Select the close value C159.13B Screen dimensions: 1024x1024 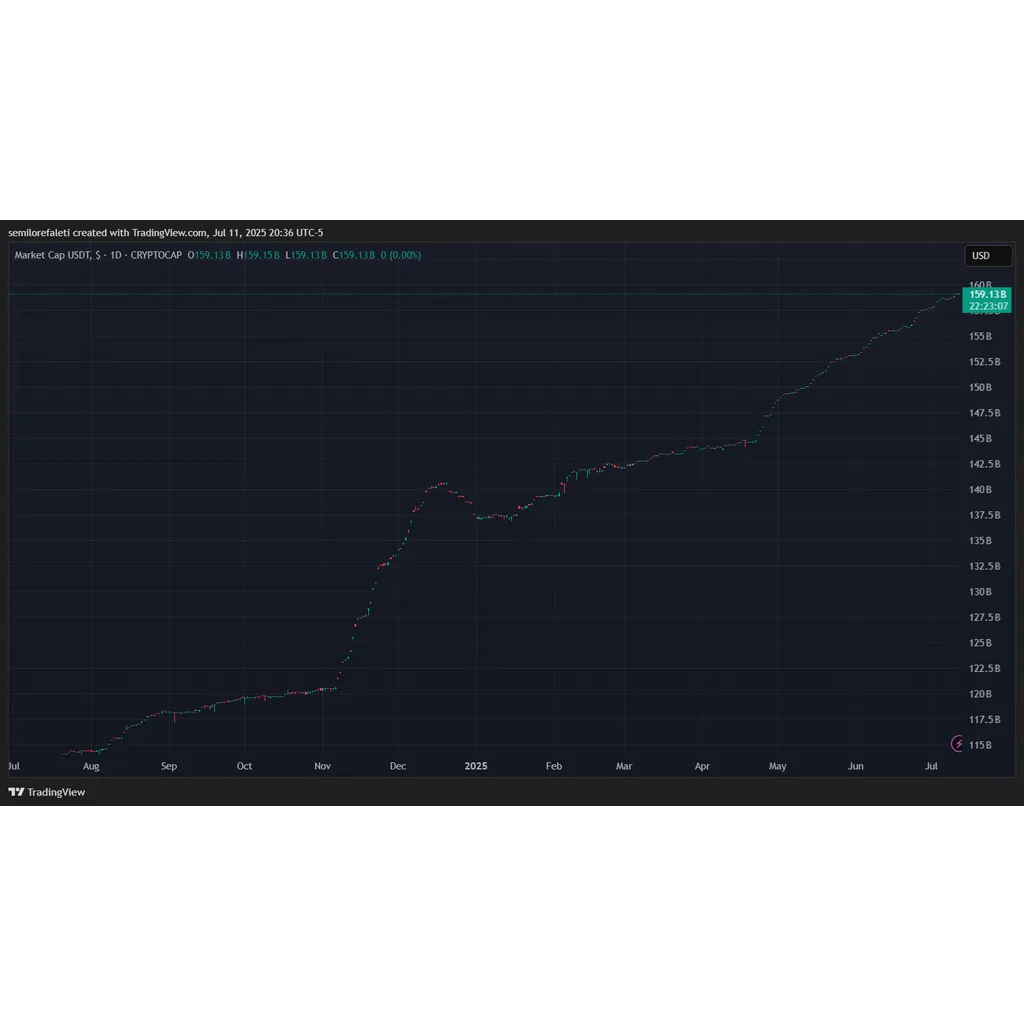click(353, 255)
